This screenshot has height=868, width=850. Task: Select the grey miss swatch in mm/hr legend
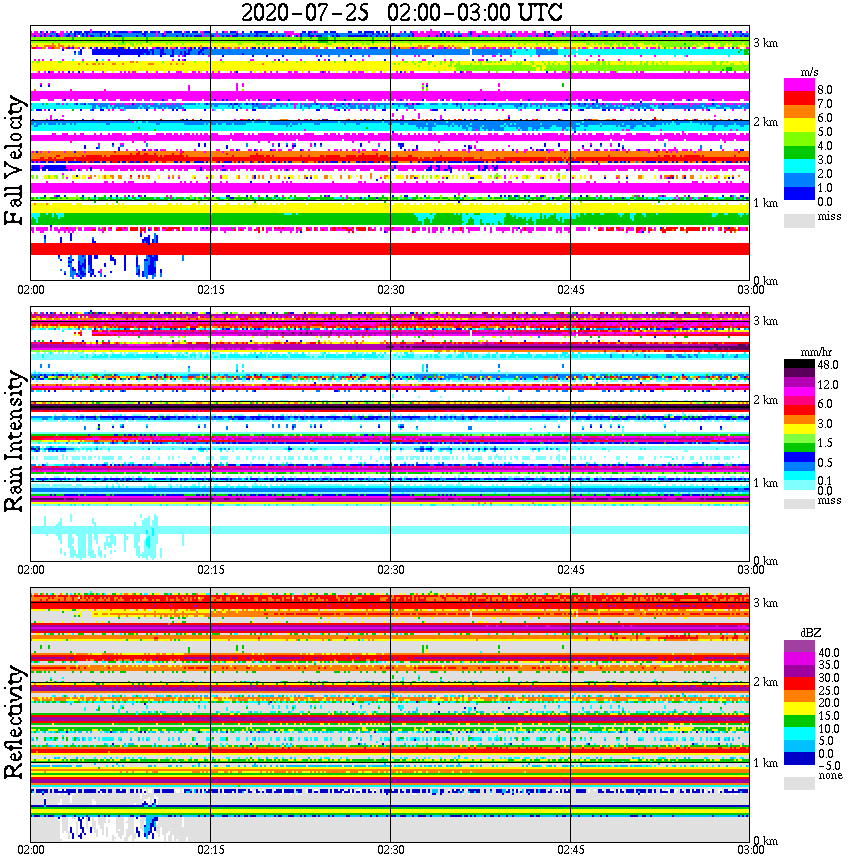coord(799,503)
